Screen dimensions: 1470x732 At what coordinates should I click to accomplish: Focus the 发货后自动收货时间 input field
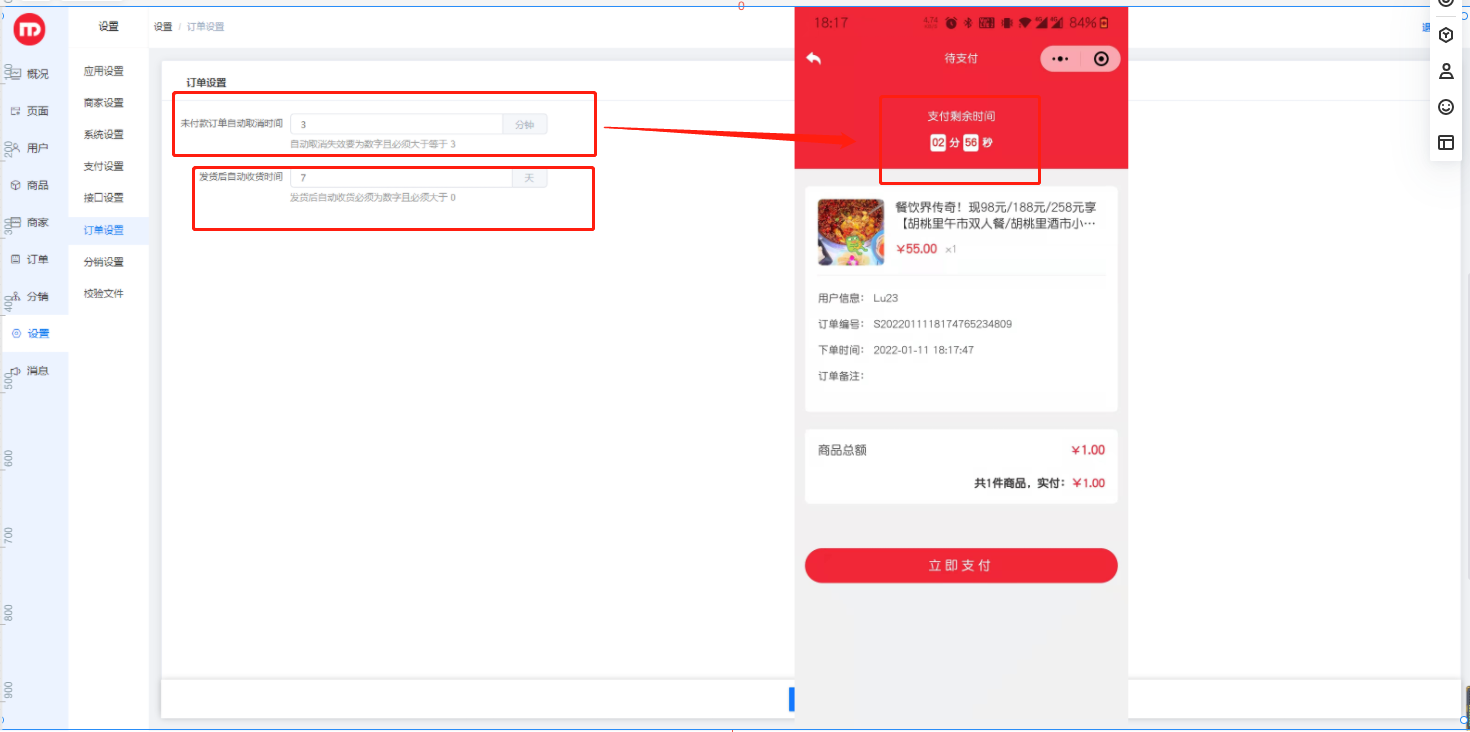pos(401,178)
